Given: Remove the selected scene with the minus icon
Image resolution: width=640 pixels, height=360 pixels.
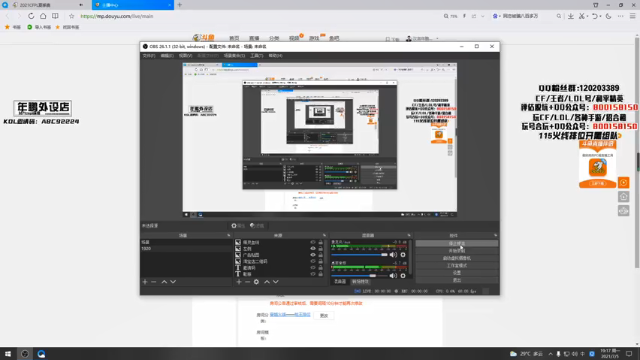Looking at the screenshot, I should click(154, 282).
